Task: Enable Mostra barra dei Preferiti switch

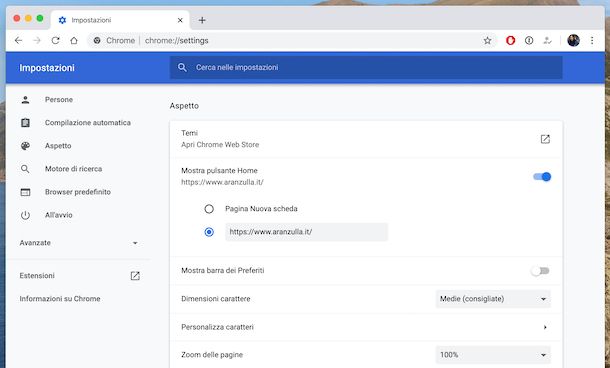Action: click(x=540, y=271)
